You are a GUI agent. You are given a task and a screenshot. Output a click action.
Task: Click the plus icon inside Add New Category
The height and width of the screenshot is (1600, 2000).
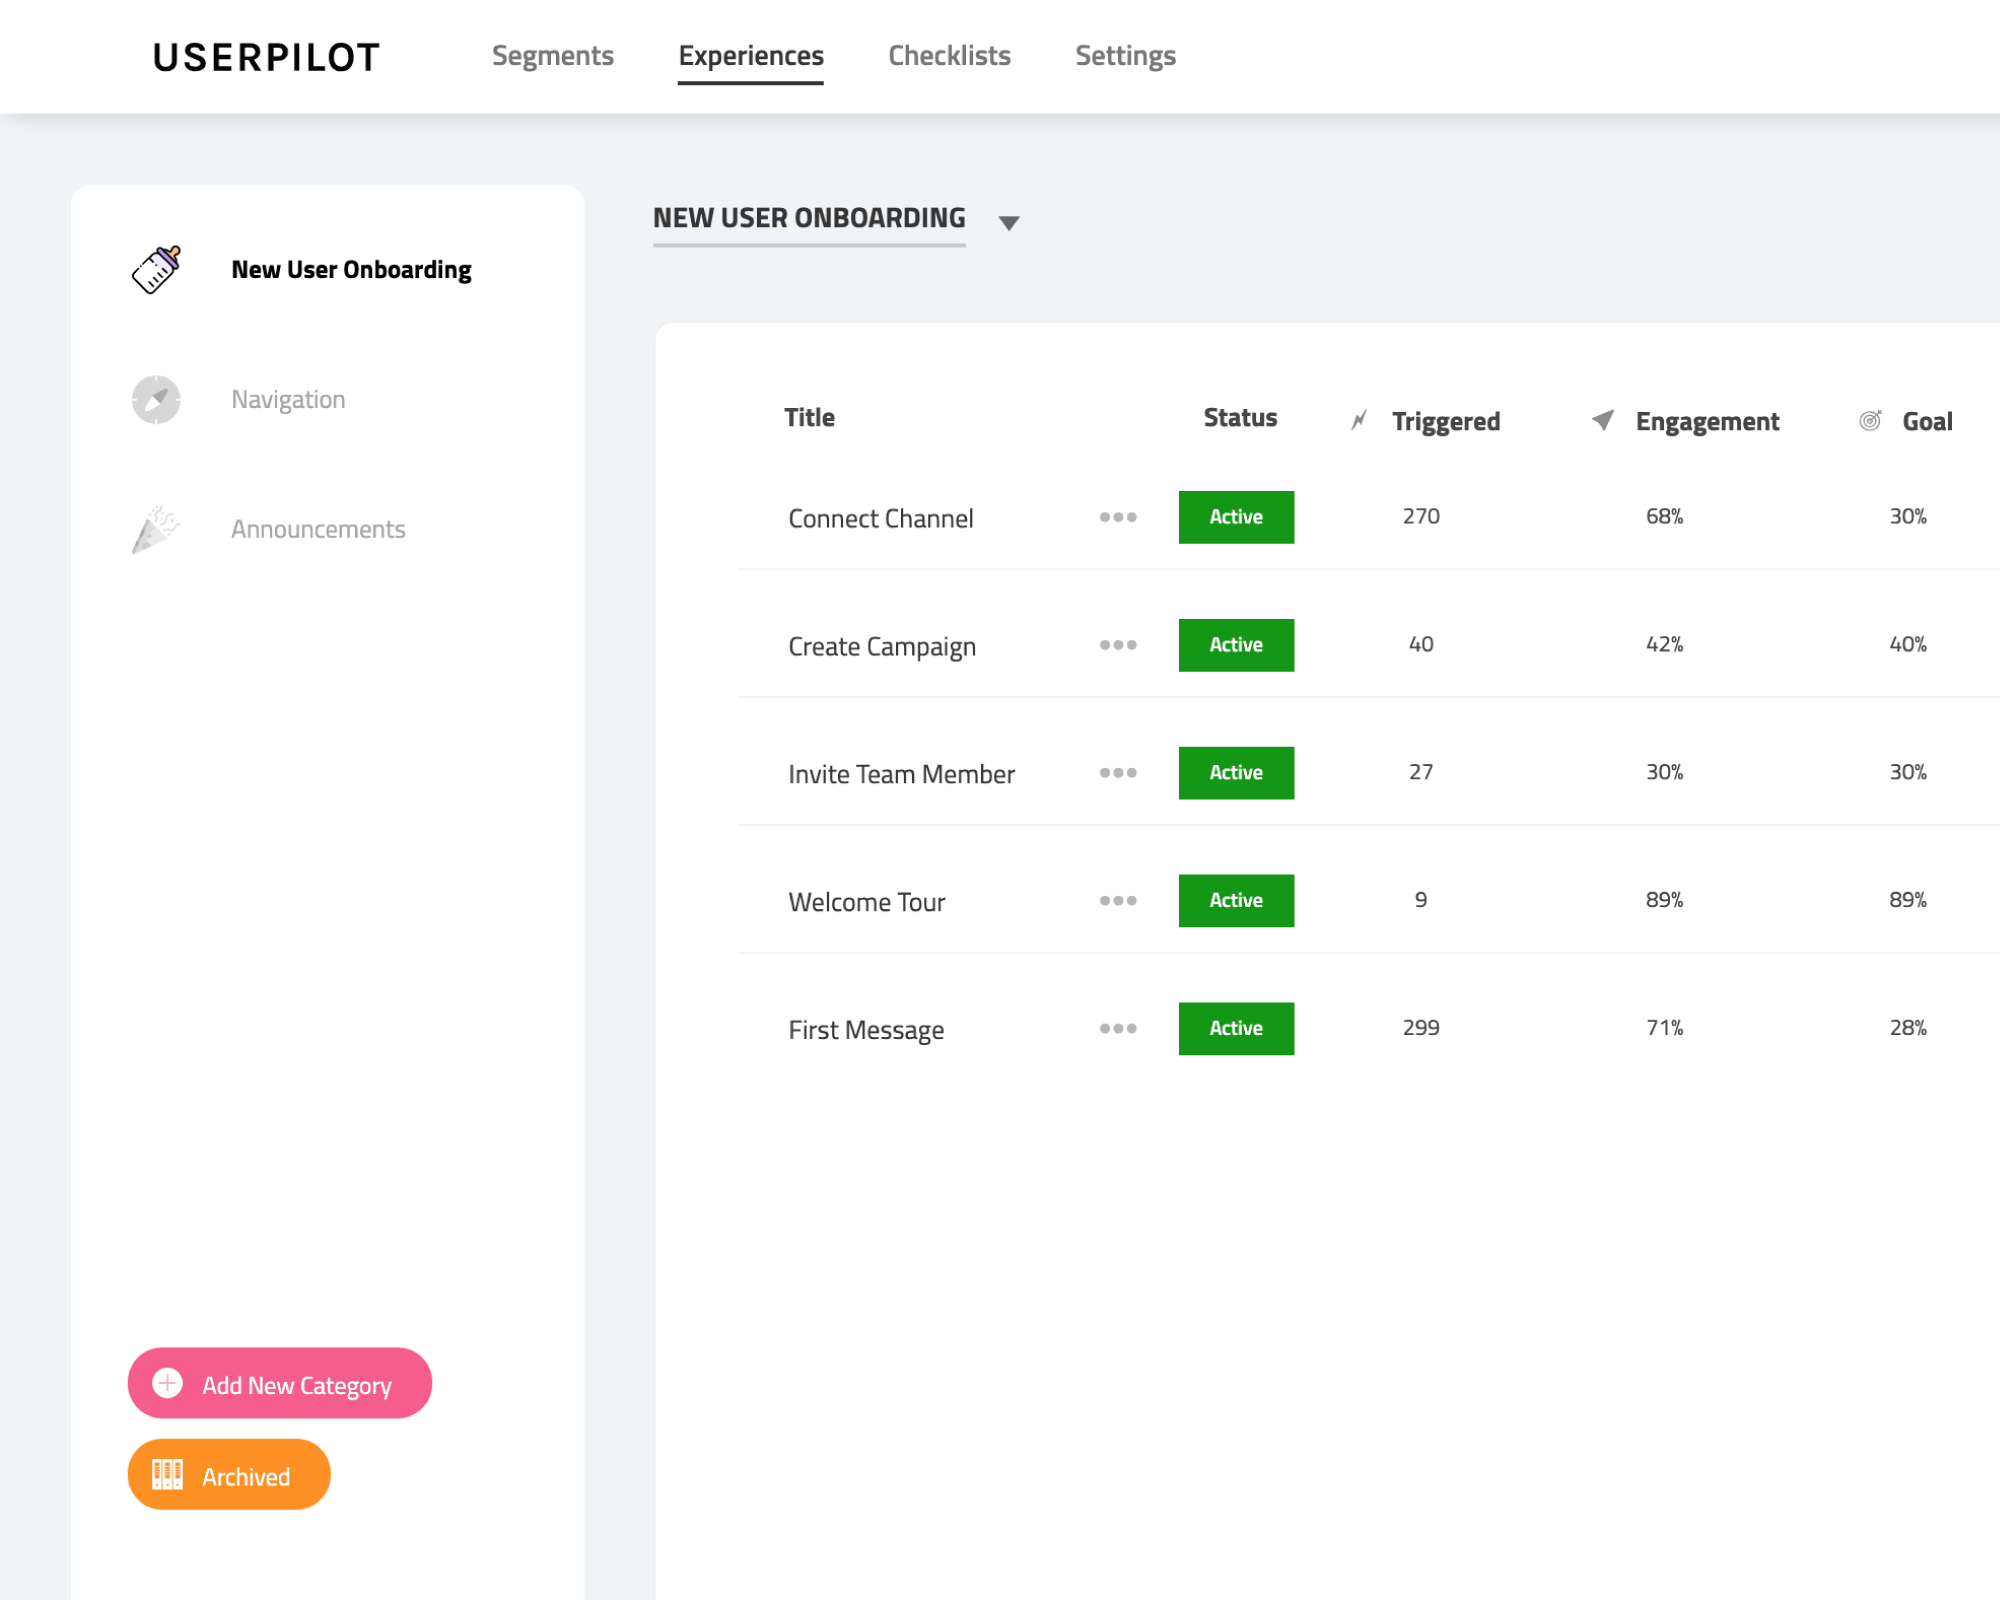point(166,1383)
